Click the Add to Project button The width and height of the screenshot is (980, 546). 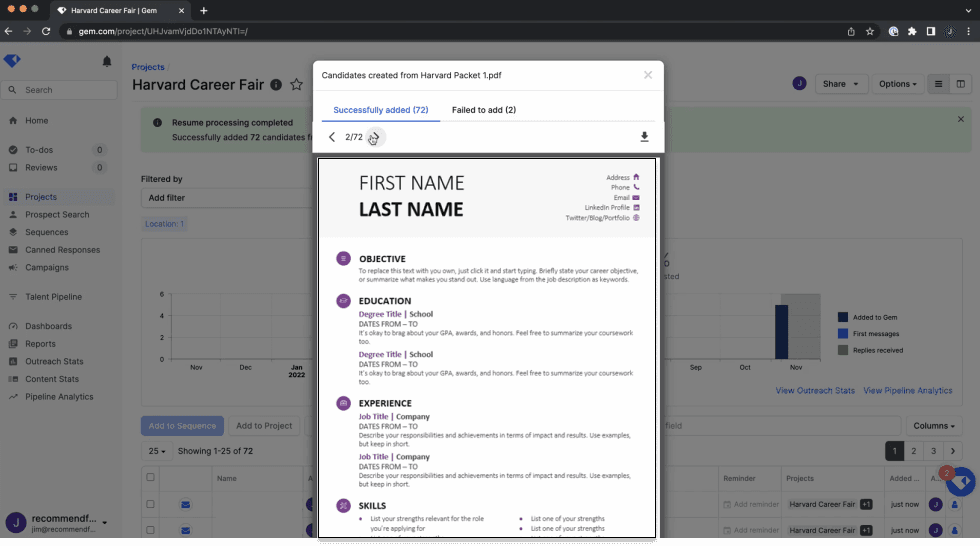point(264,426)
